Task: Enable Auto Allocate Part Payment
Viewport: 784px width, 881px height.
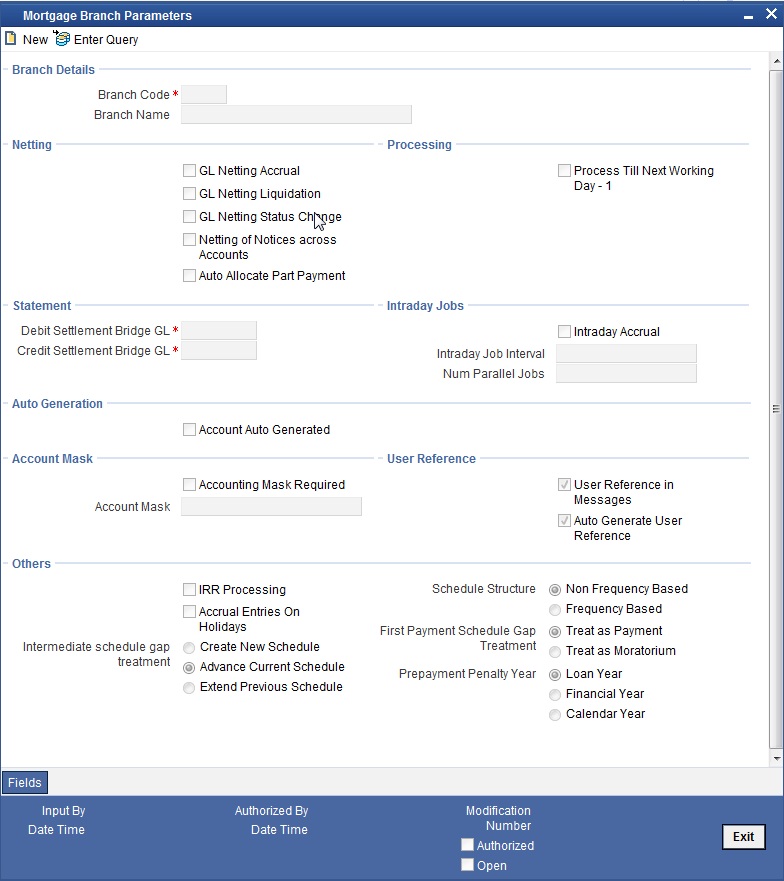Action: (189, 275)
